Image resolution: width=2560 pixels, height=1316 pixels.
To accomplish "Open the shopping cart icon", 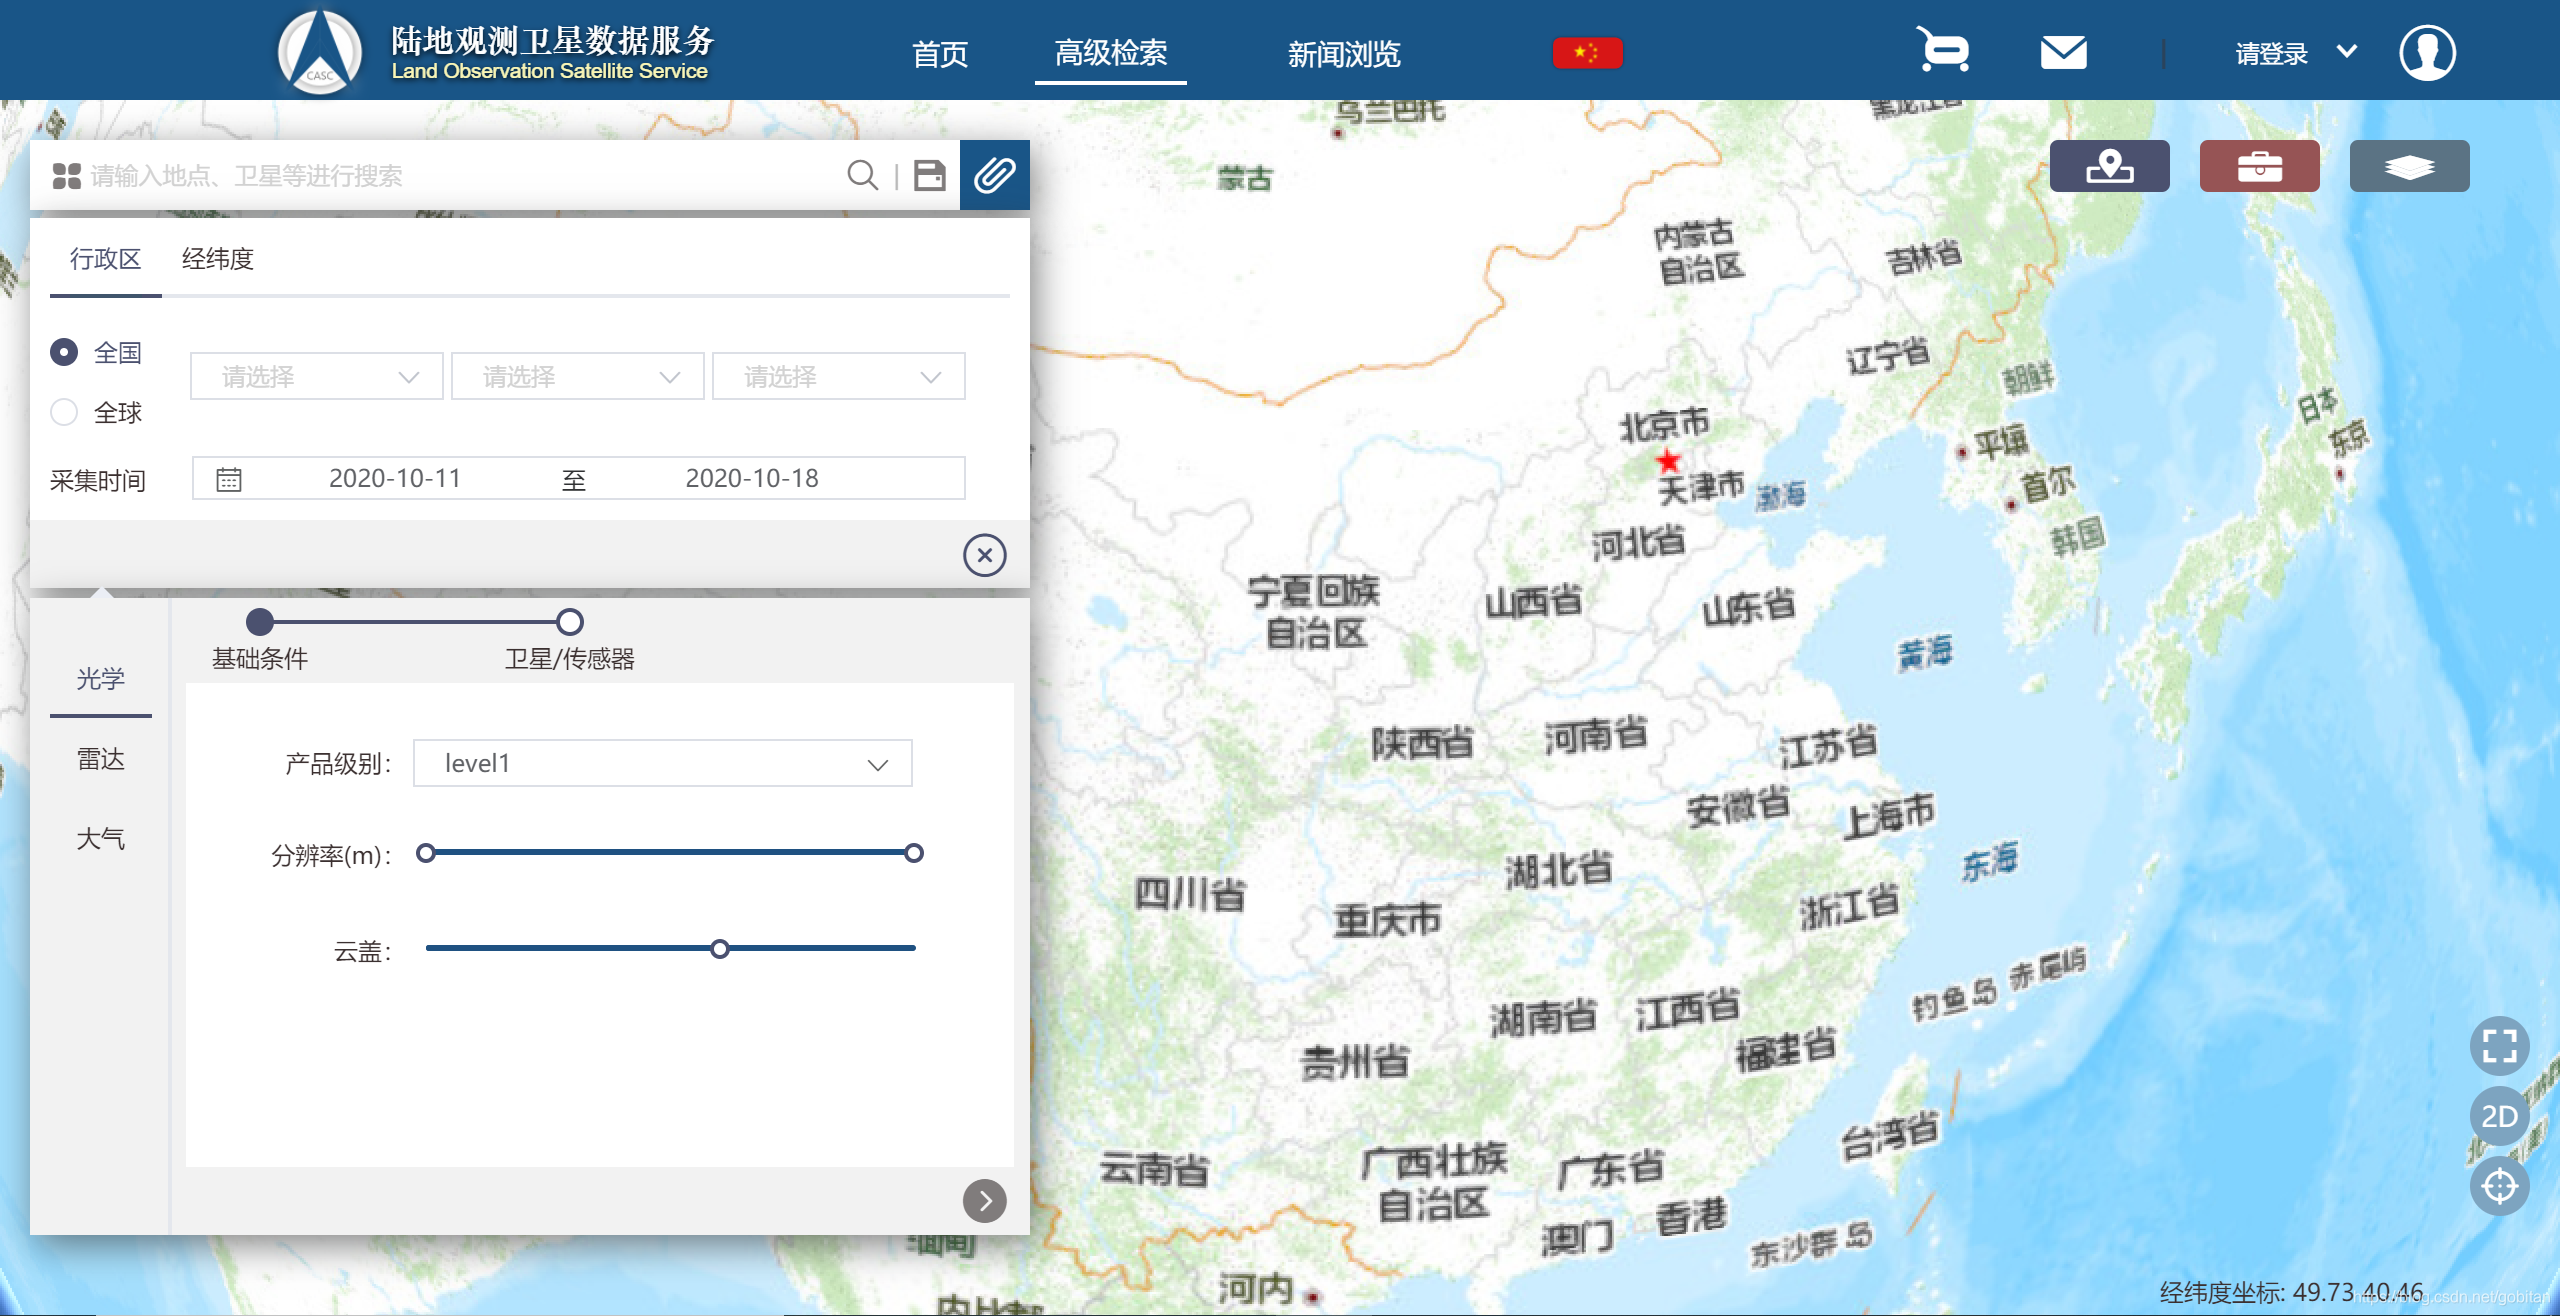I will pyautogui.click(x=1943, y=50).
